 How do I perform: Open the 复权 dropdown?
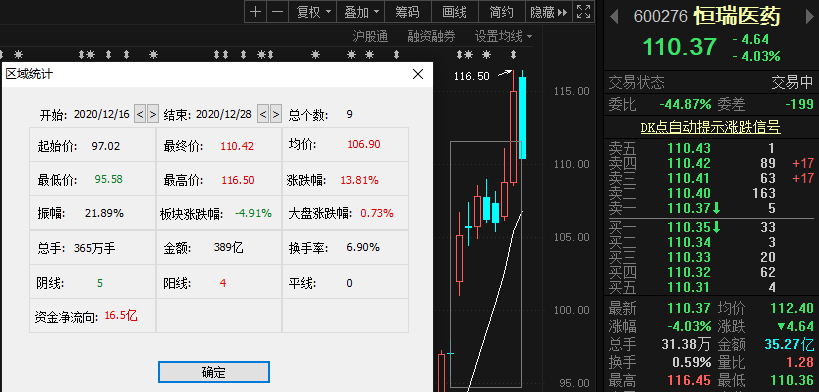coord(313,12)
